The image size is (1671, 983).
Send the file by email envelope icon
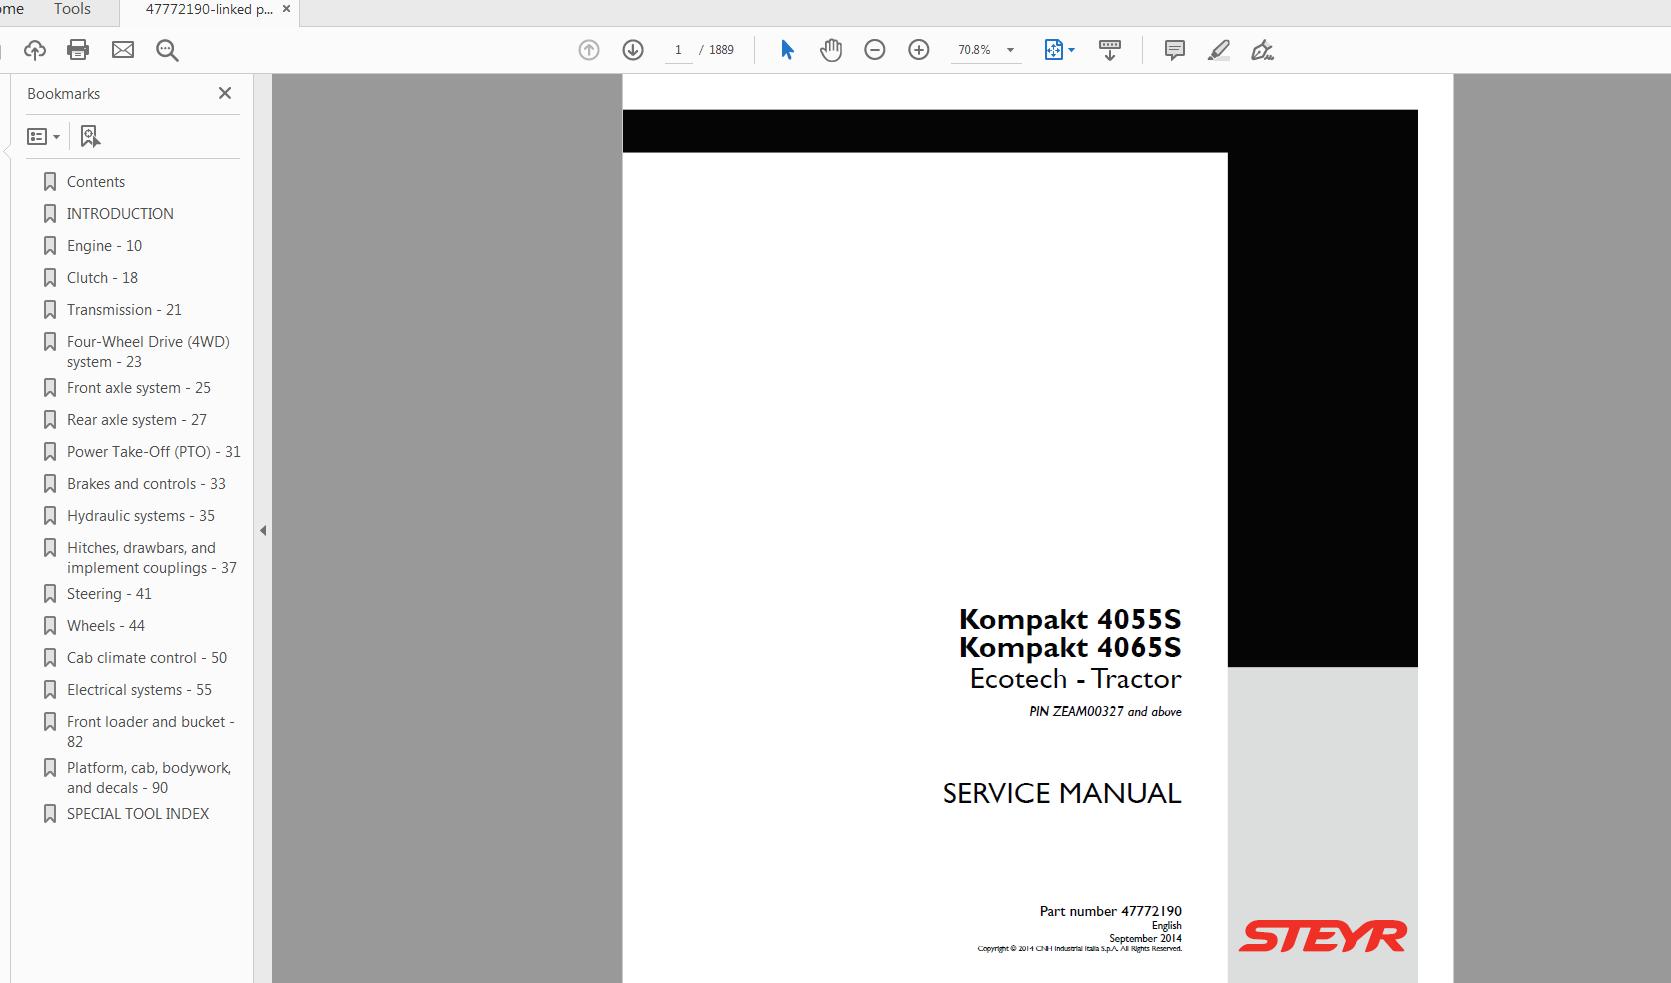[x=123, y=50]
